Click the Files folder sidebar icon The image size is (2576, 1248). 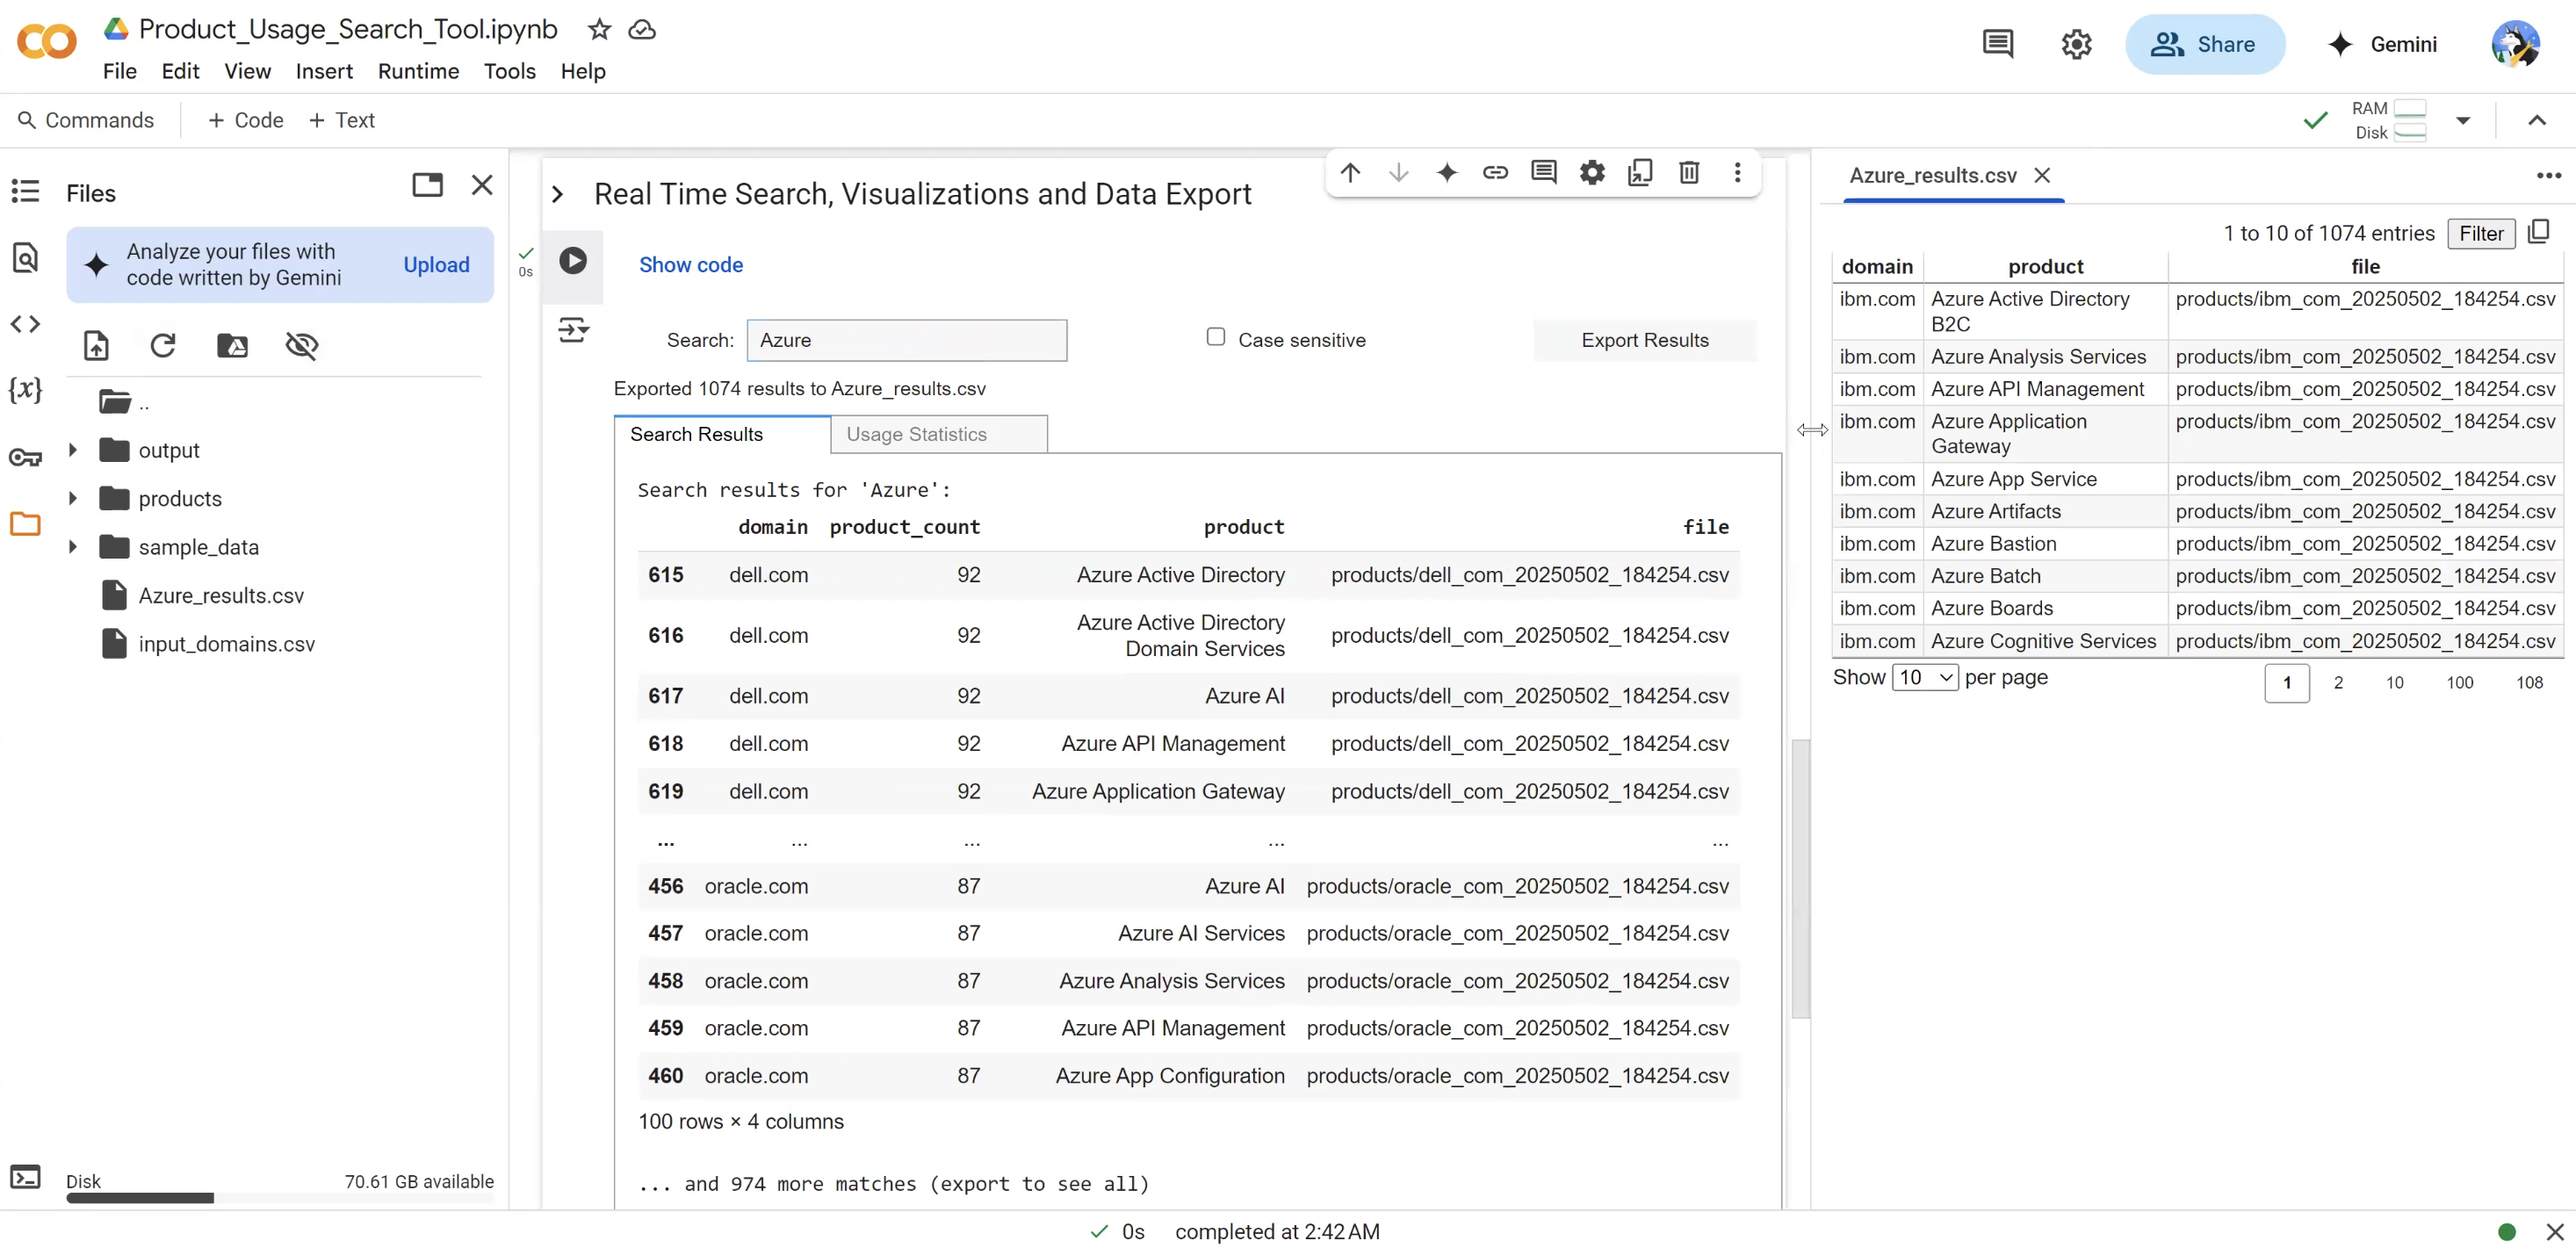(25, 523)
